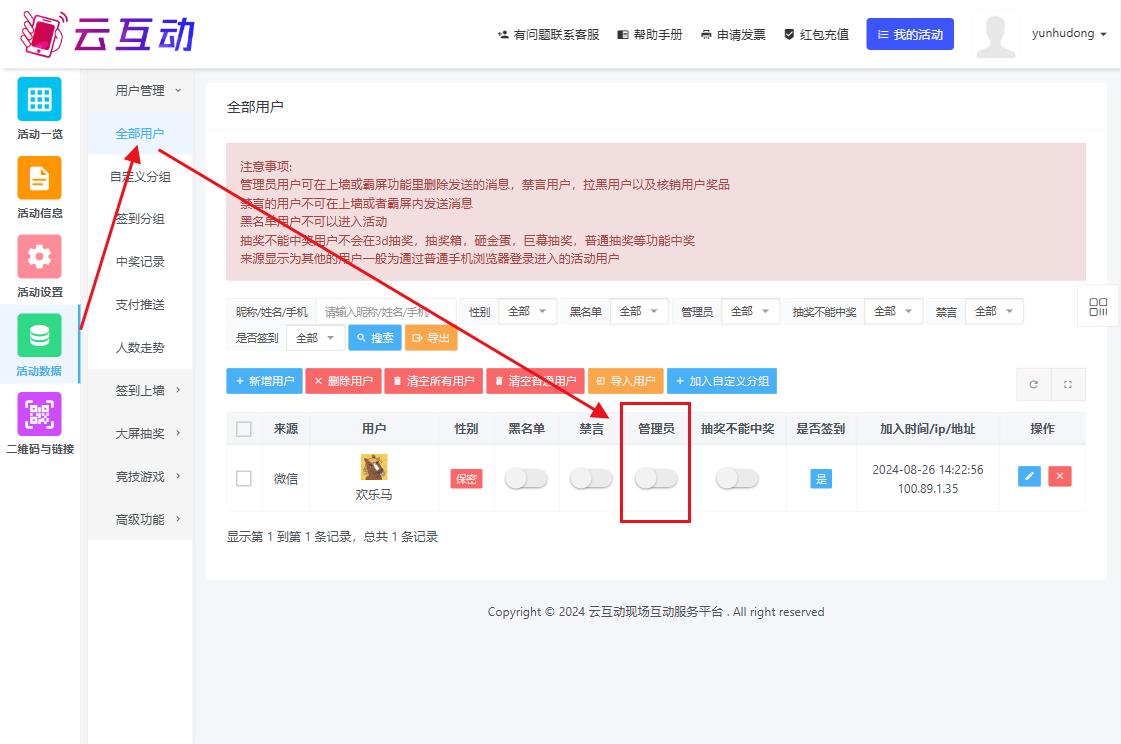This screenshot has height=744, width=1121.
Task: Click the 新增用户 button
Action: (264, 381)
